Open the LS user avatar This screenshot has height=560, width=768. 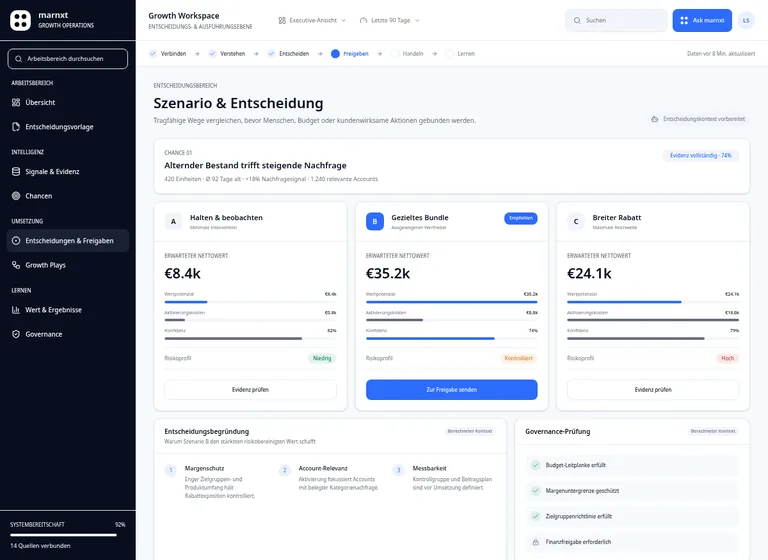[x=746, y=21]
